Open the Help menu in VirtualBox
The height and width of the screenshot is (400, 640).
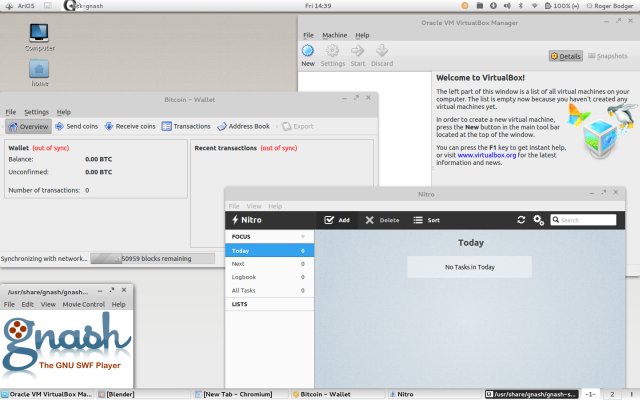click(x=362, y=36)
